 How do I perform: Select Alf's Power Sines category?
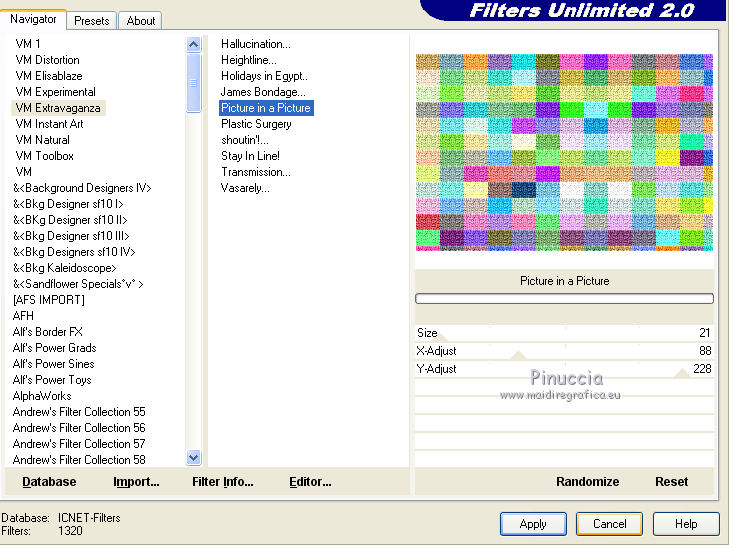(x=53, y=364)
